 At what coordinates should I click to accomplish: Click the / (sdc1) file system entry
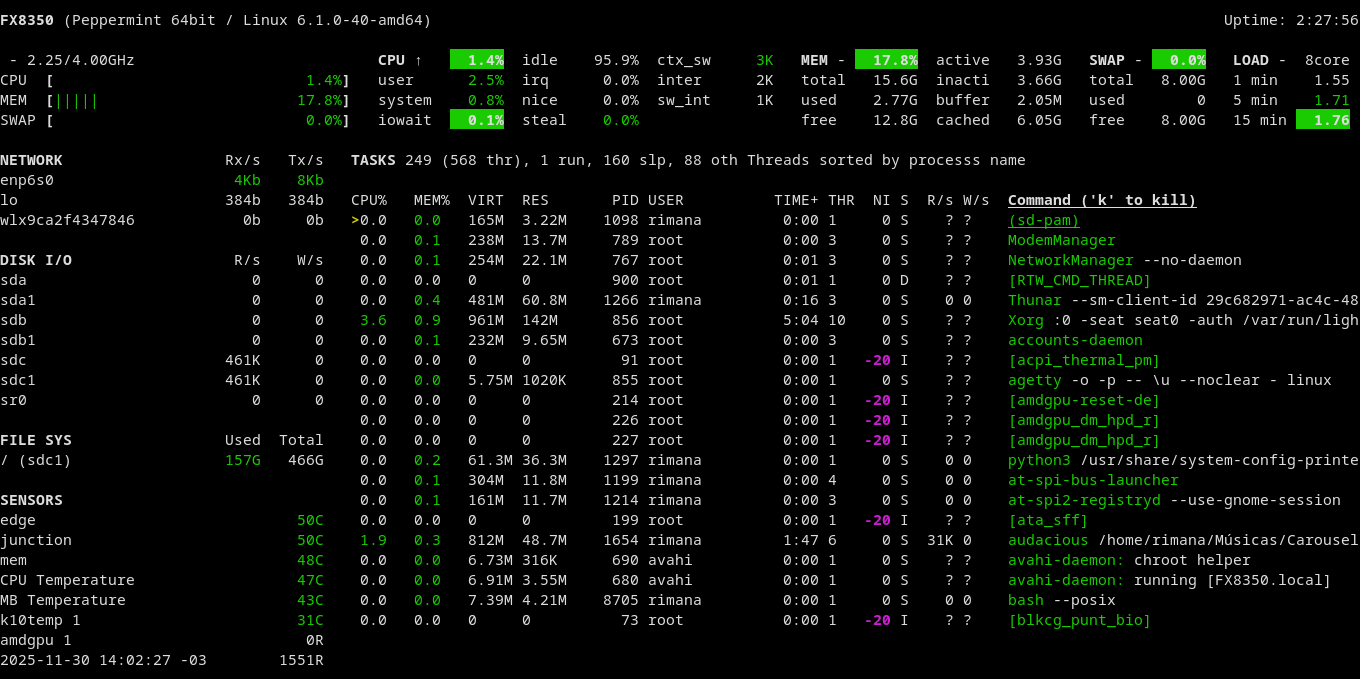click(36, 460)
